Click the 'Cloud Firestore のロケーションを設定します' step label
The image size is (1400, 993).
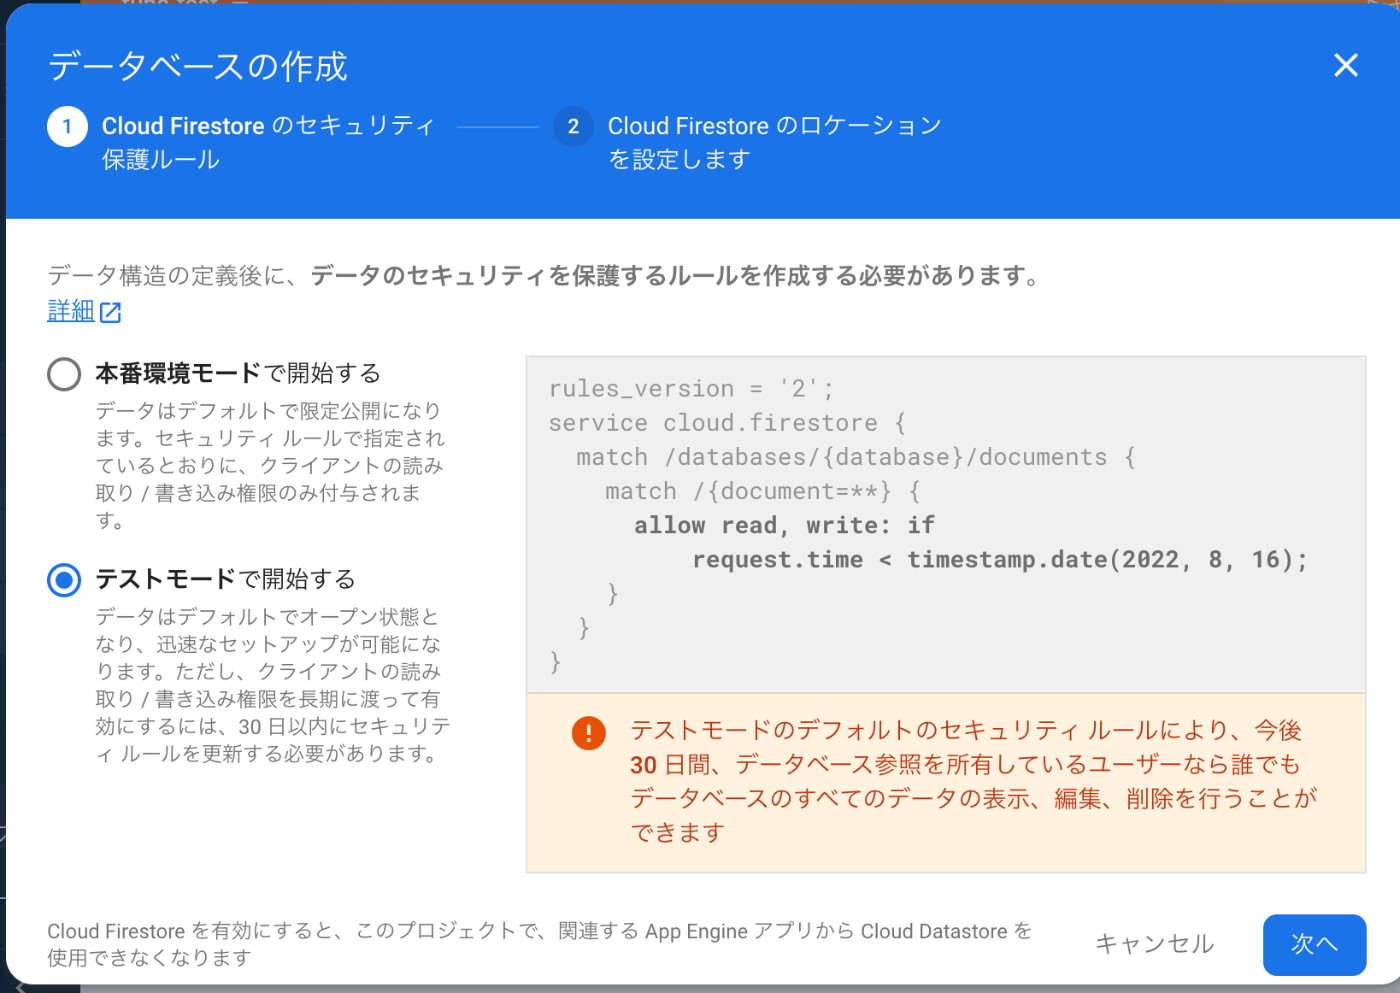[775, 142]
